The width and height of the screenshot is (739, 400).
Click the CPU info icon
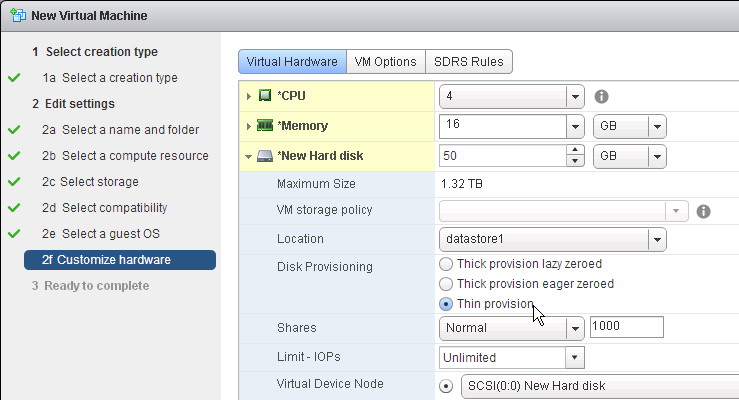[x=602, y=97]
